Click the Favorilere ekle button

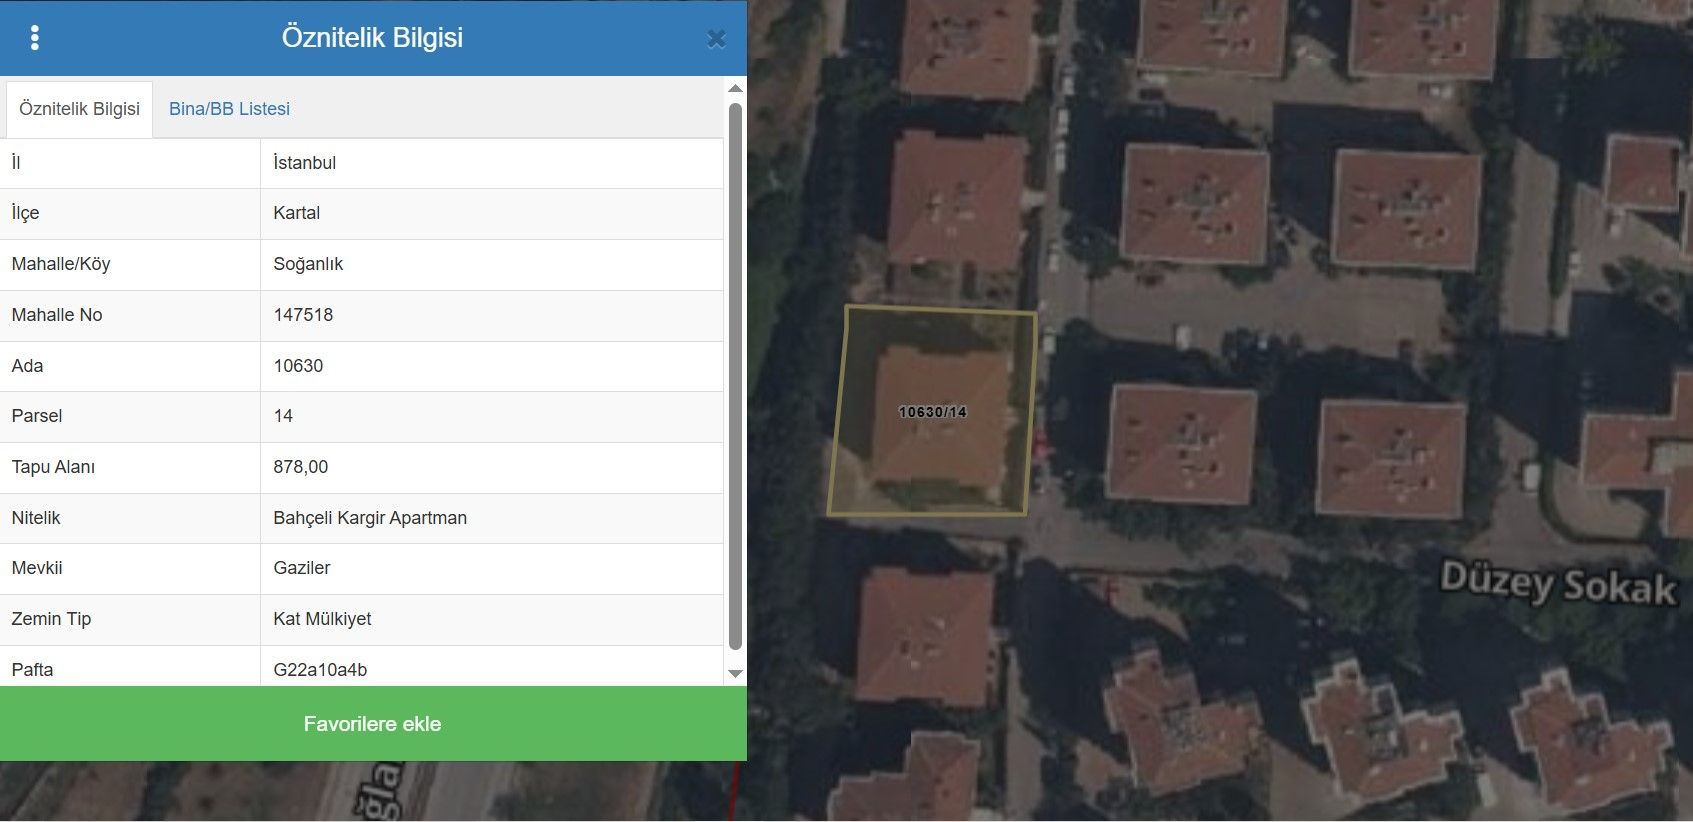point(372,724)
